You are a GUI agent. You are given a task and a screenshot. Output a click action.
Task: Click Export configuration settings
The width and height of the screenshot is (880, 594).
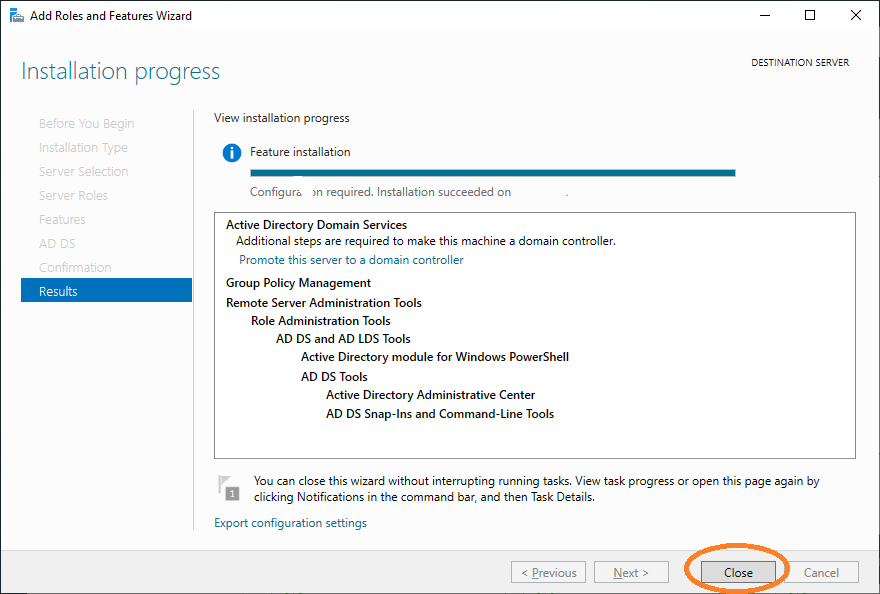click(290, 522)
